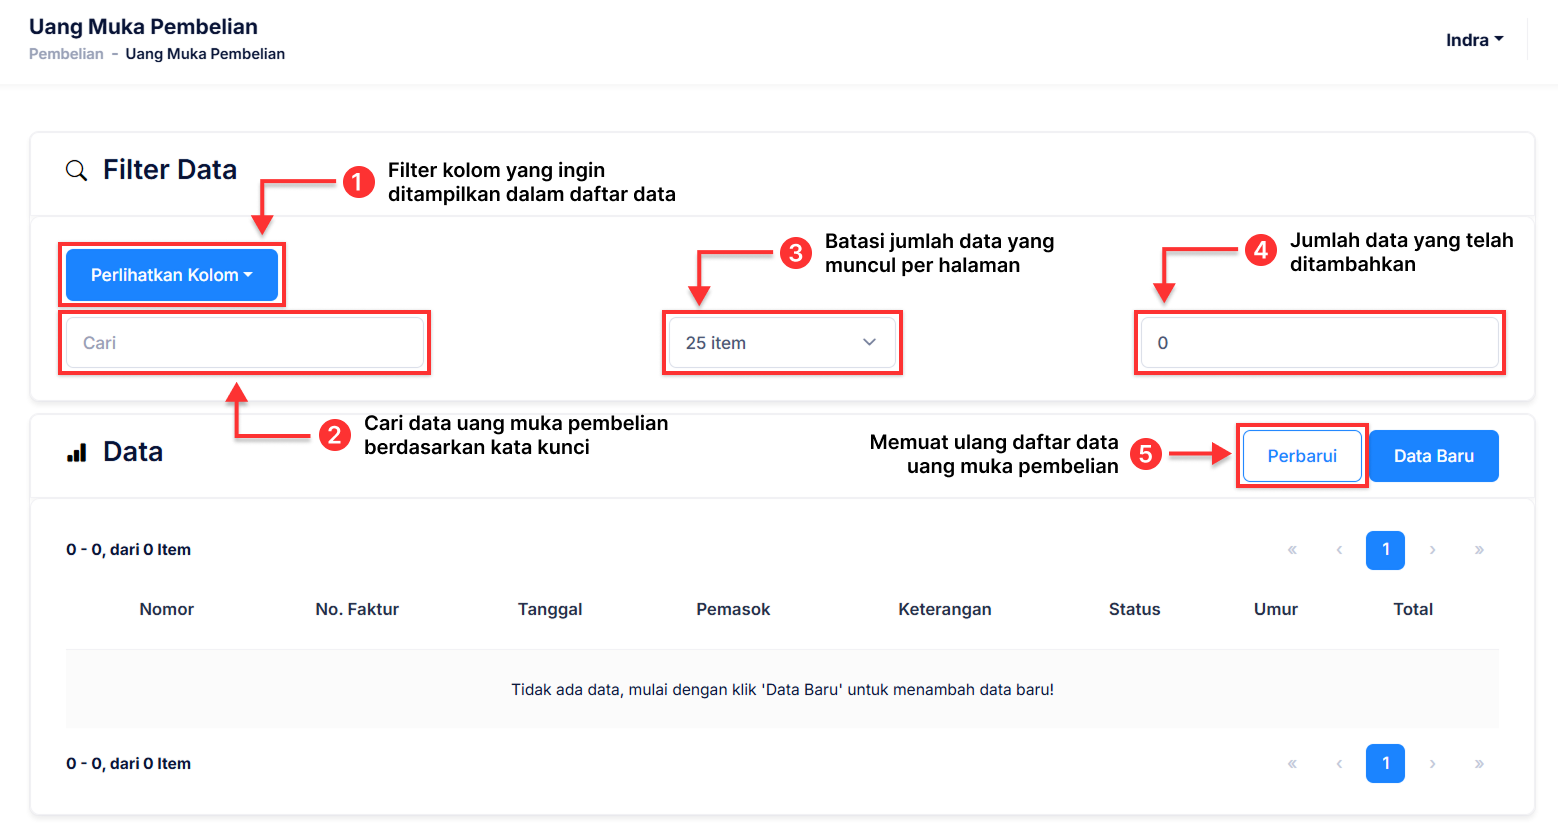Click into the Cari search field
The width and height of the screenshot is (1558, 833).
click(245, 343)
